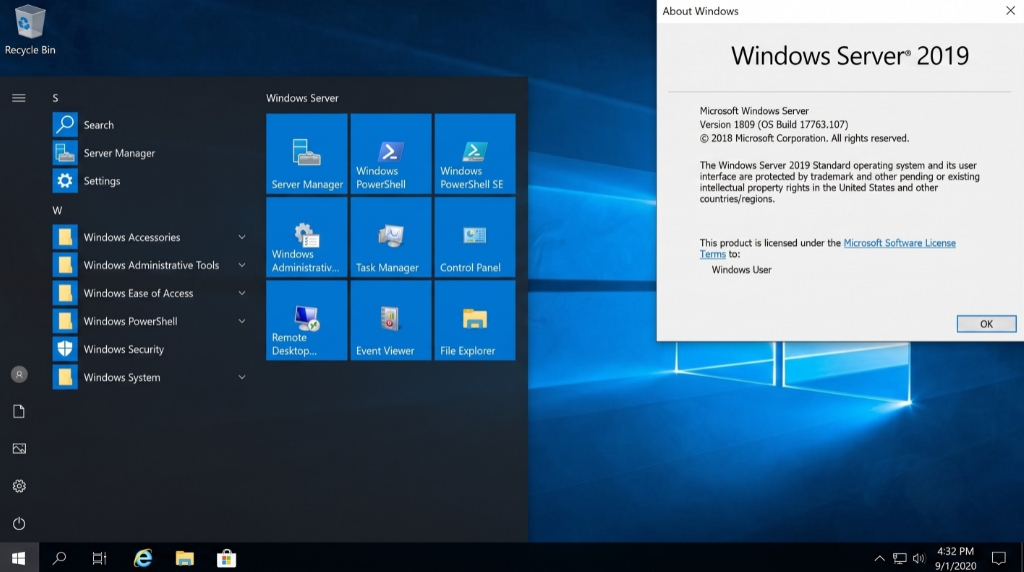Open the Windows System folder
1024x572 pixels.
pyautogui.click(x=150, y=377)
